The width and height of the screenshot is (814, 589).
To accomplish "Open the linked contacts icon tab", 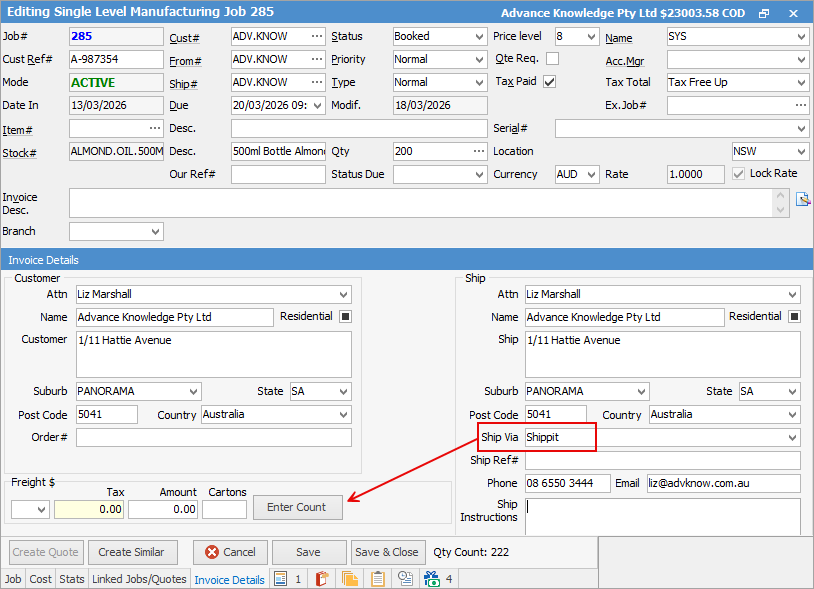I will [x=405, y=578].
